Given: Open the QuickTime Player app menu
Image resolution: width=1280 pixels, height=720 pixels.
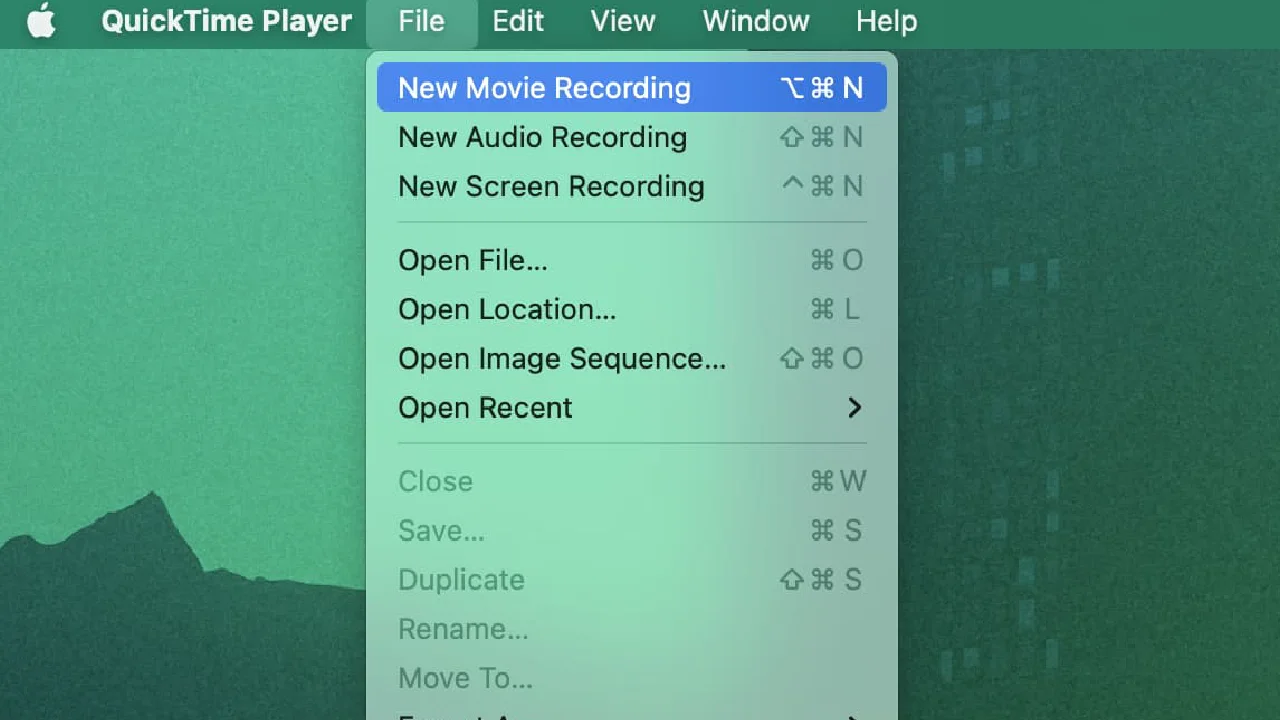Looking at the screenshot, I should [227, 21].
